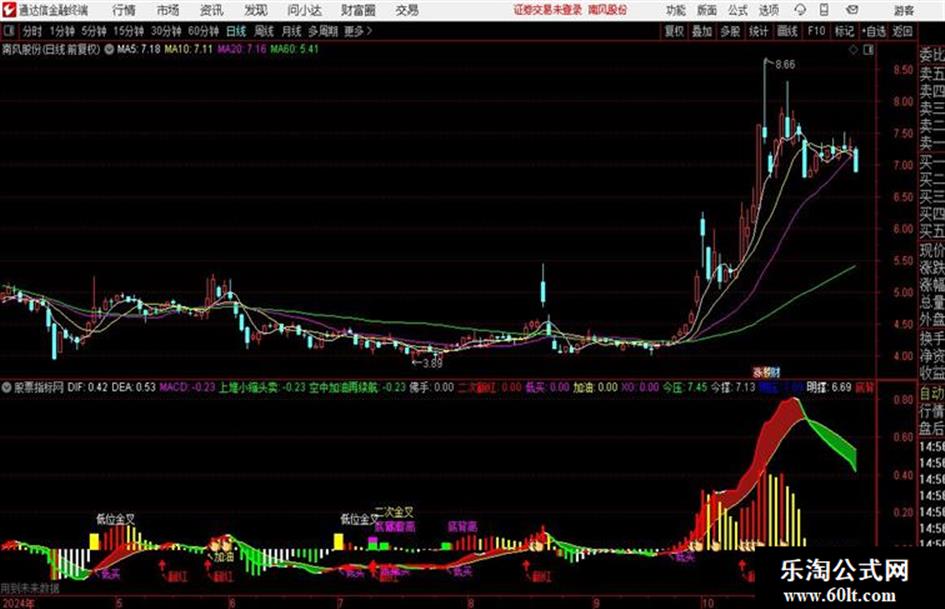
Task: Click the diamond icon on chart top-right
Action: (x=853, y=50)
